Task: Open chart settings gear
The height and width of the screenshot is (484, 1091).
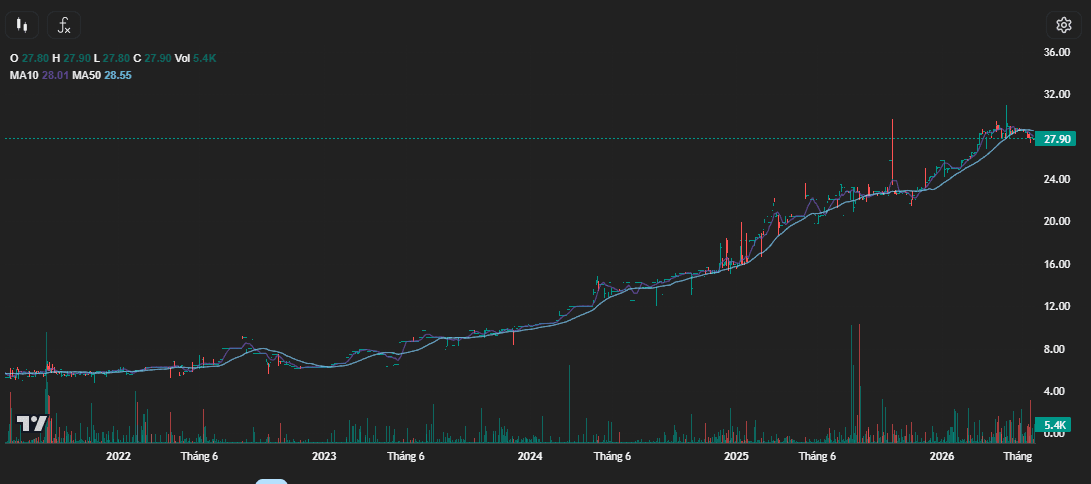Action: point(1063,26)
